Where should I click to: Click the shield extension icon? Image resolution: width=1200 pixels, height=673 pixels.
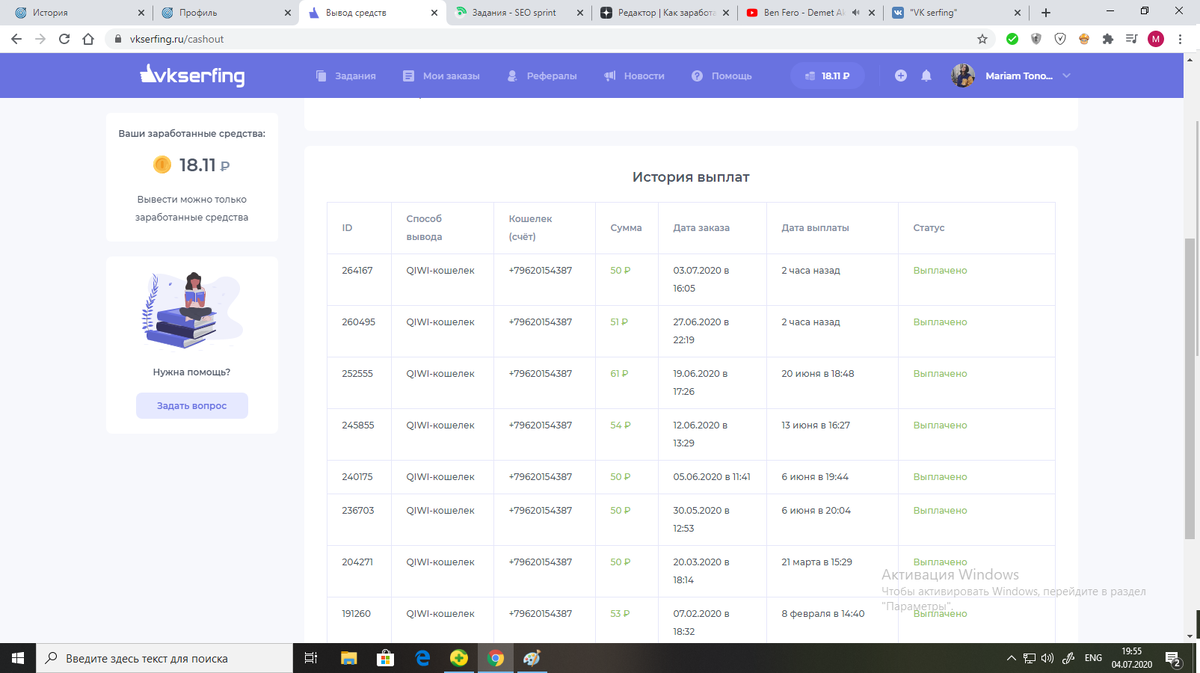1036,39
